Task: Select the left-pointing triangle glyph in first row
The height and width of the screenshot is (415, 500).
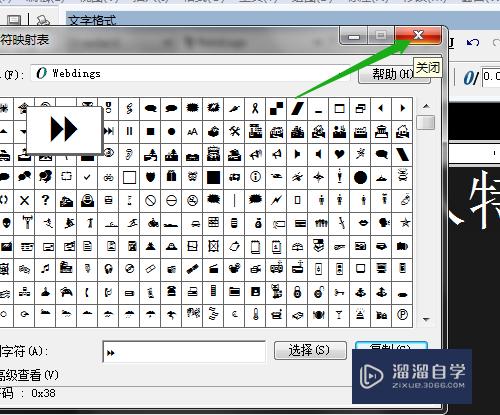Action: pyautogui.click(x=381, y=108)
